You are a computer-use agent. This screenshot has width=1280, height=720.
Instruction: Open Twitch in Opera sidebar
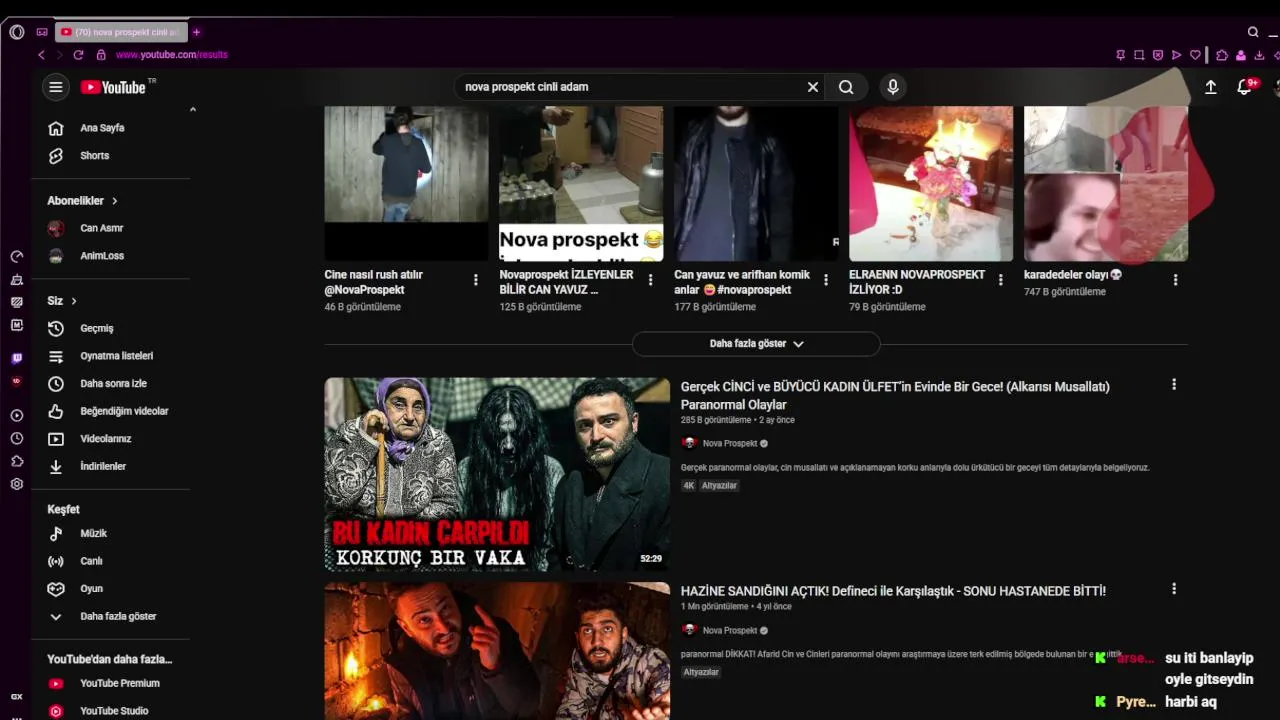point(16,358)
